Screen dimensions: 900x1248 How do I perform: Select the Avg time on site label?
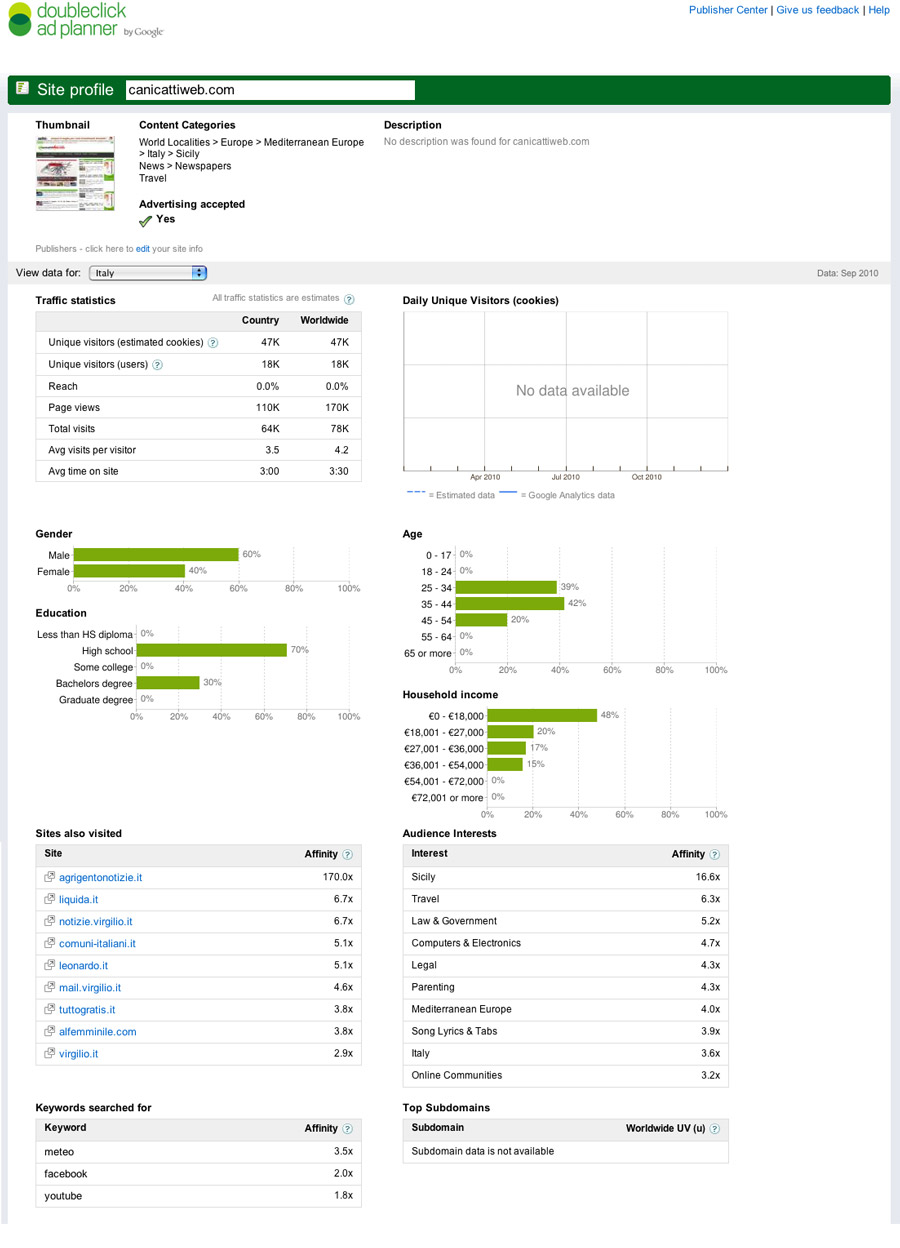click(83, 471)
